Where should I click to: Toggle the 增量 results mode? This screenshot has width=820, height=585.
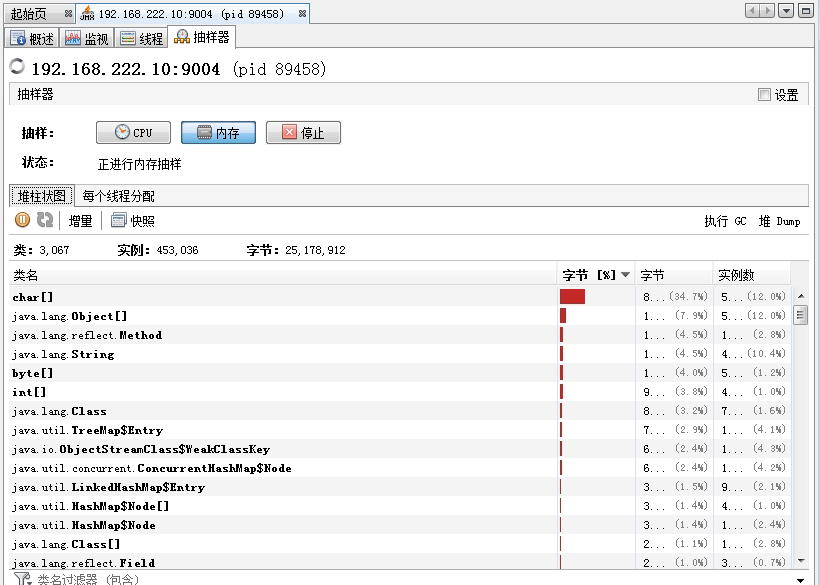pyautogui.click(x=80, y=221)
